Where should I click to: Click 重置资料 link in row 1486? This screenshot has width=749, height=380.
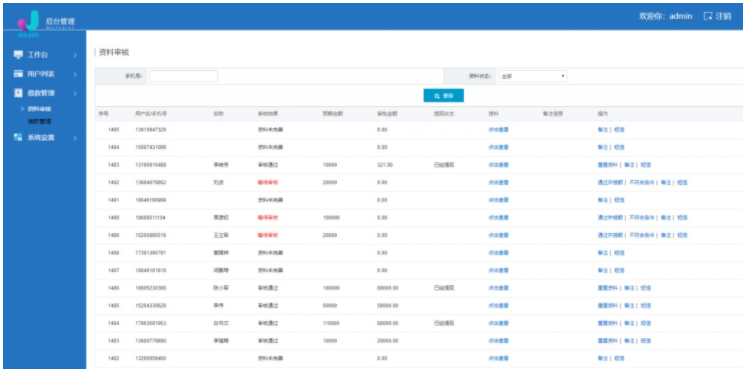(608, 288)
